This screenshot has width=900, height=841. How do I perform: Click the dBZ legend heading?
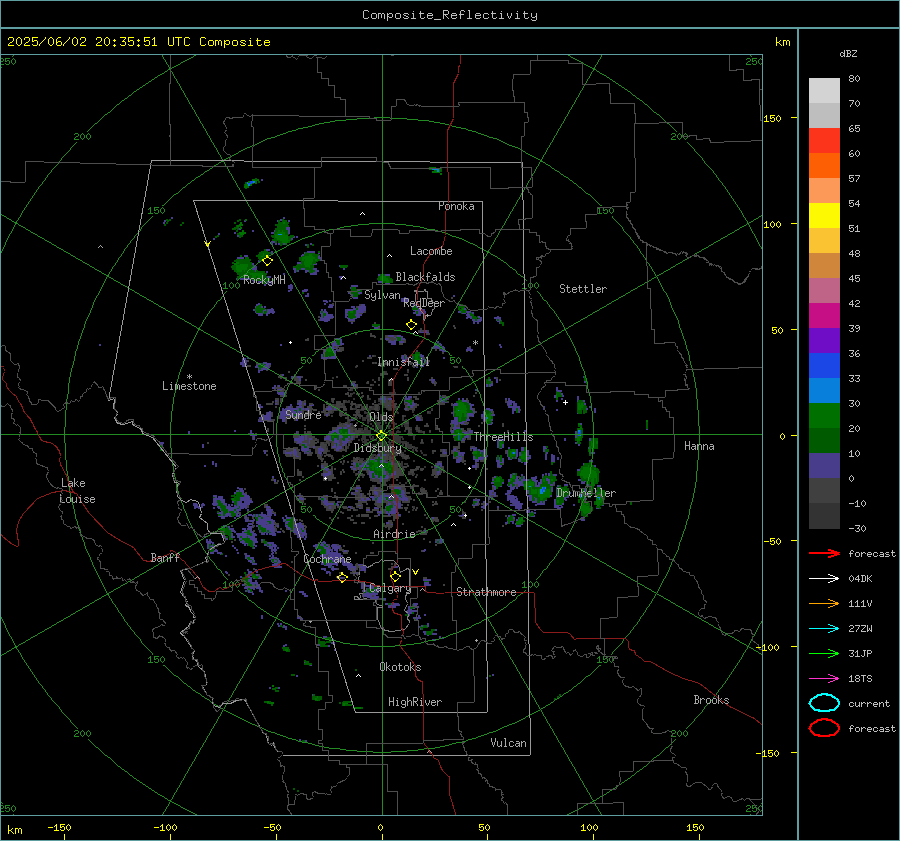[848, 53]
